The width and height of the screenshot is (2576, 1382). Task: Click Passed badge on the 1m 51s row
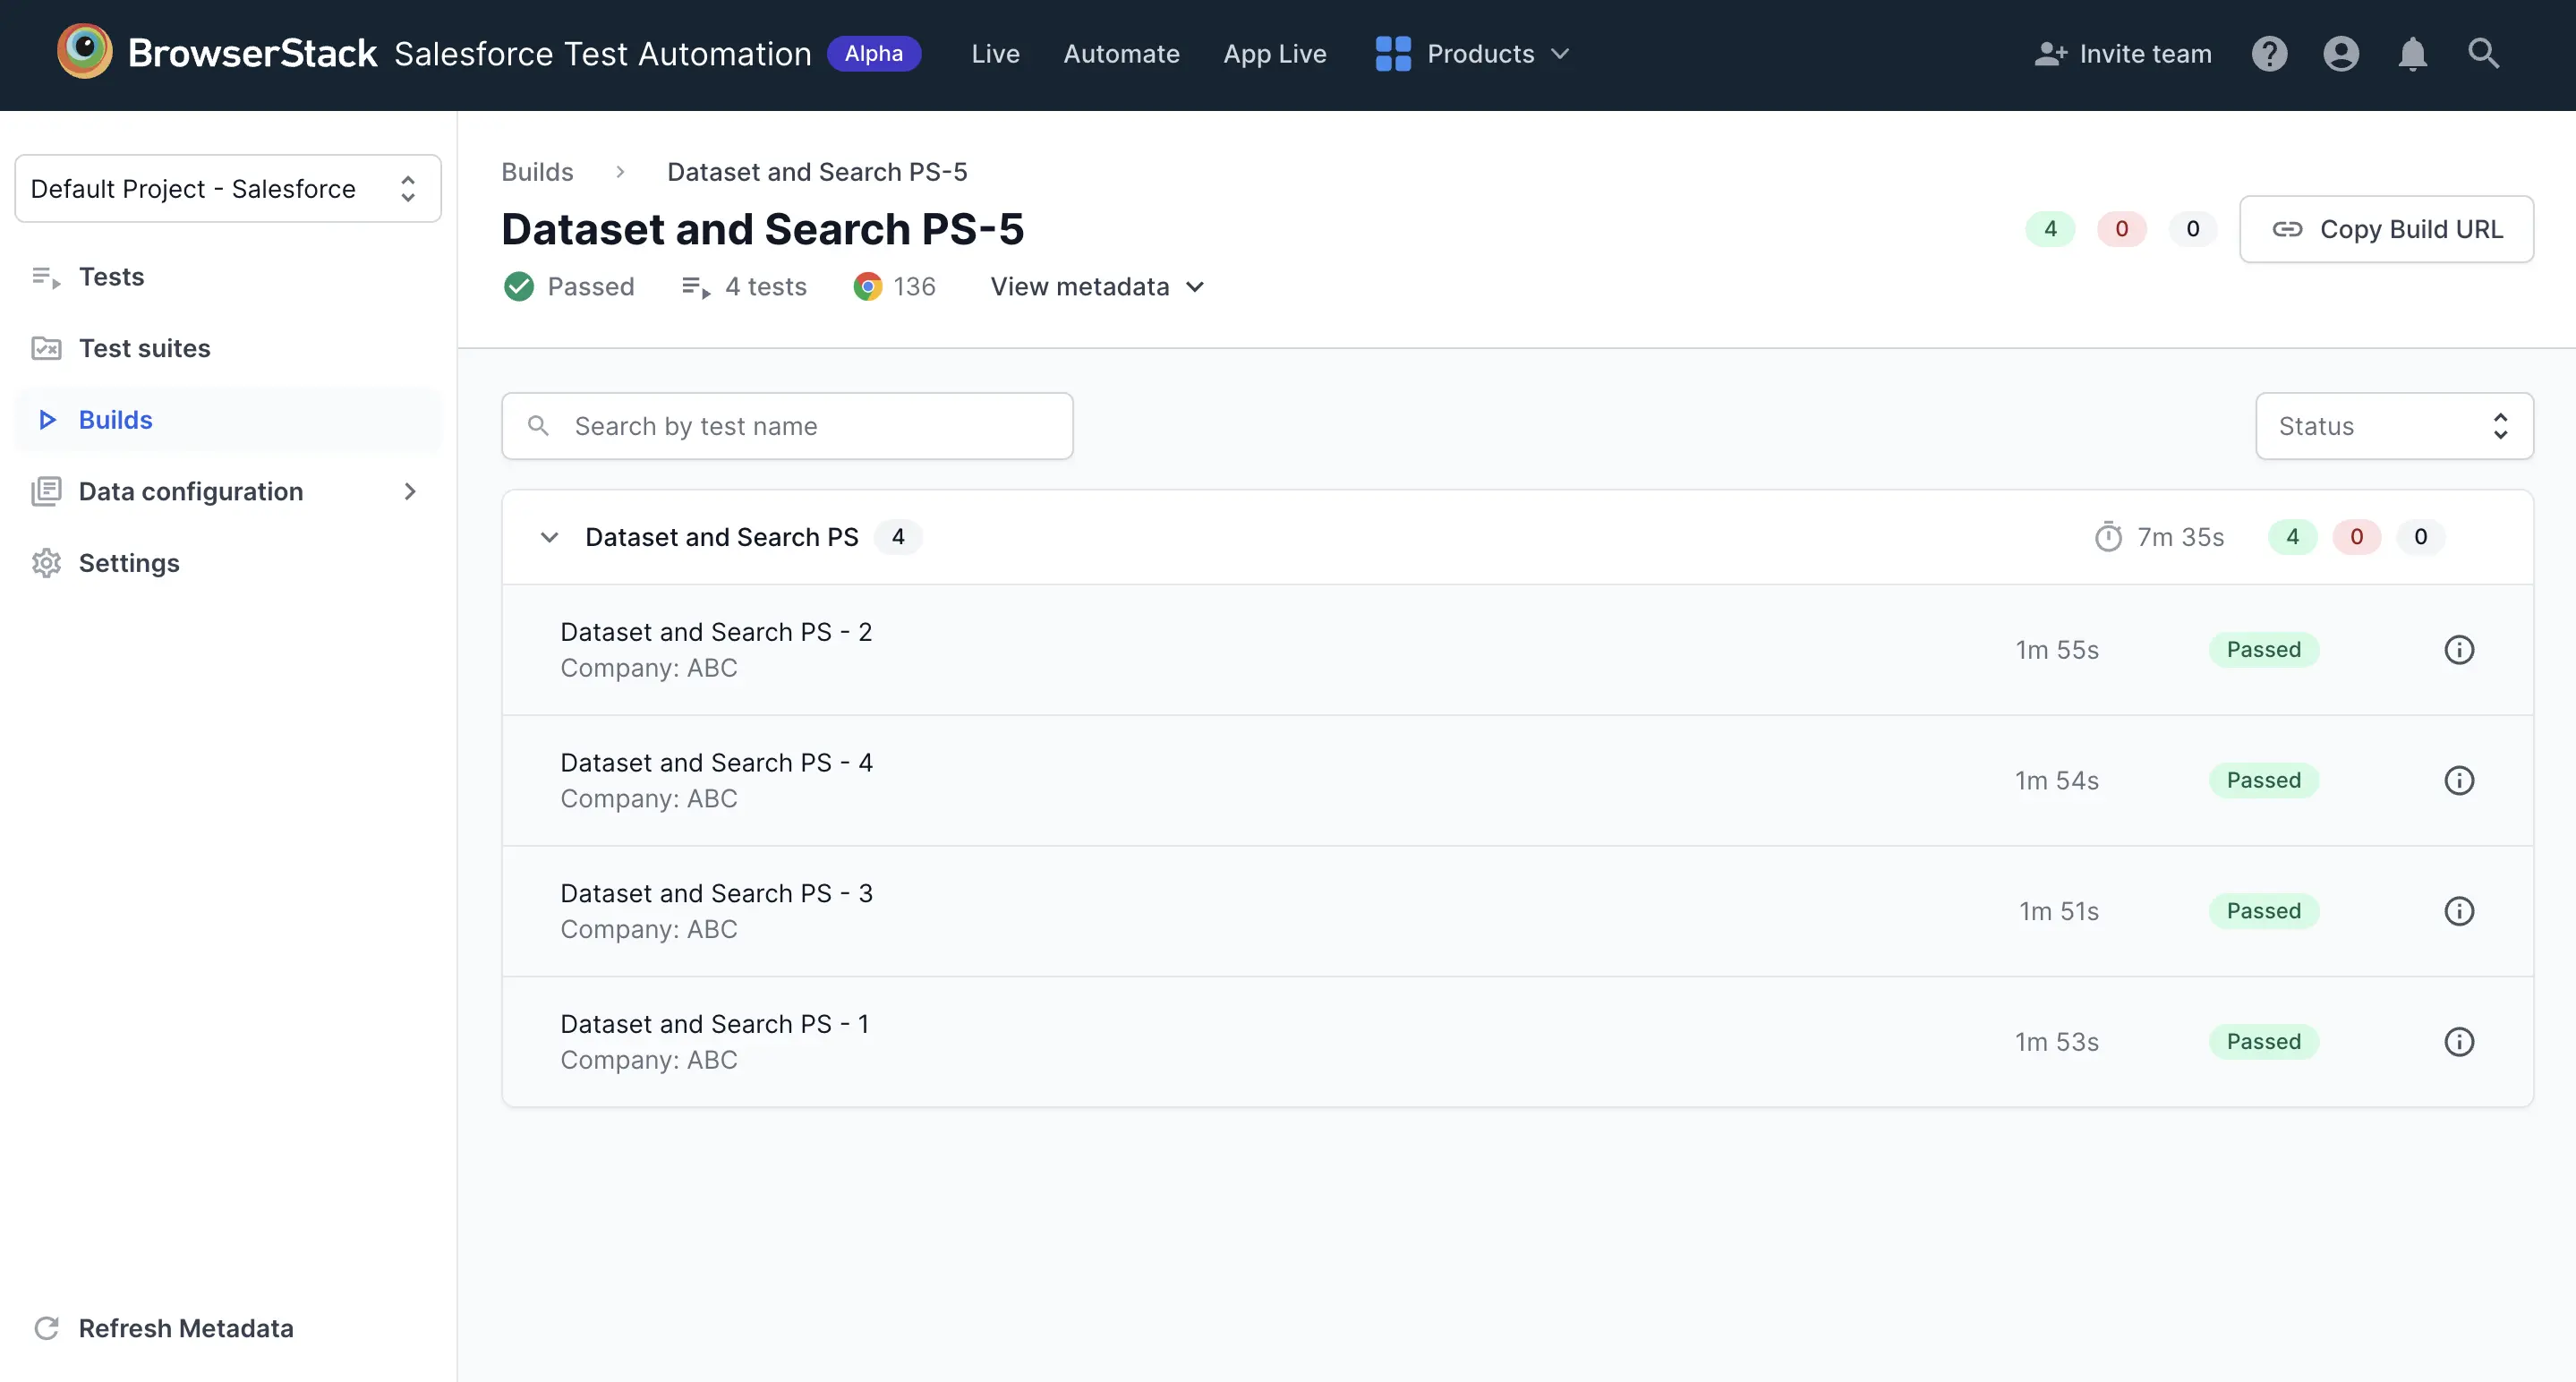pyautogui.click(x=2264, y=911)
